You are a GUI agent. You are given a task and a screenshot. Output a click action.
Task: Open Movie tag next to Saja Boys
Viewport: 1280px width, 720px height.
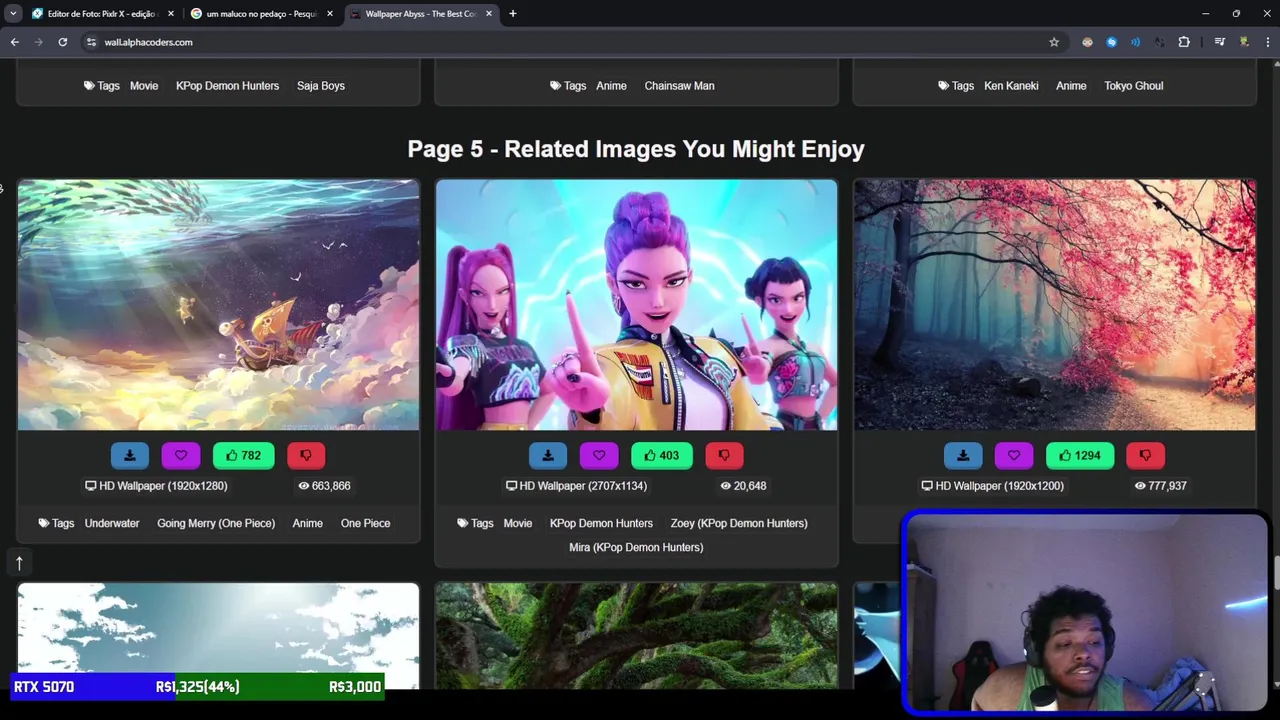[144, 86]
